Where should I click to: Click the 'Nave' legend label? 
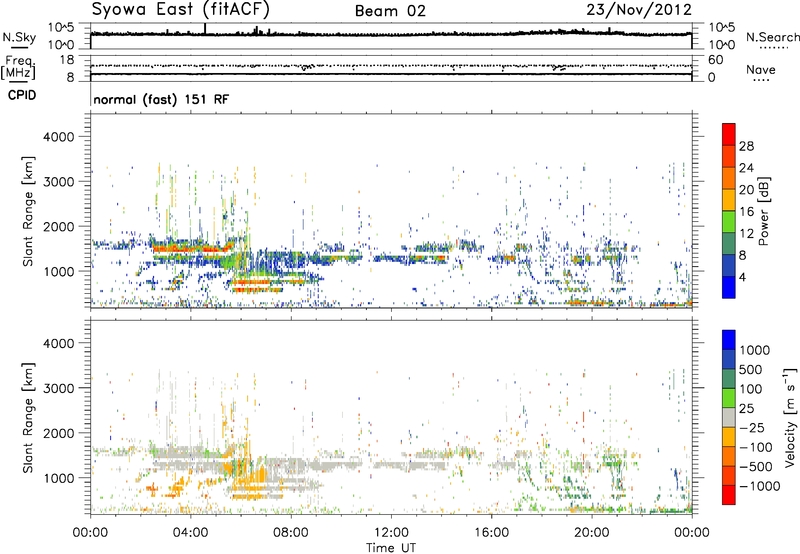click(761, 69)
